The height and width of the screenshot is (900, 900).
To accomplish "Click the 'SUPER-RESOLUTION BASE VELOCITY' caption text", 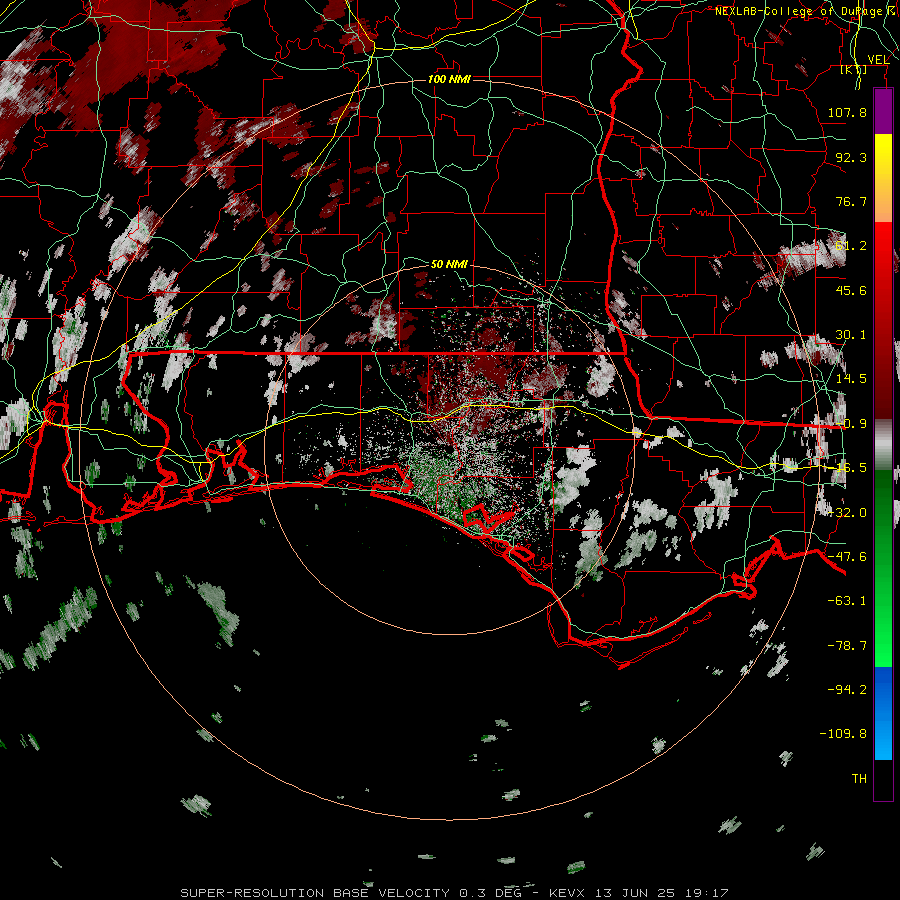I will click(x=315, y=893).
